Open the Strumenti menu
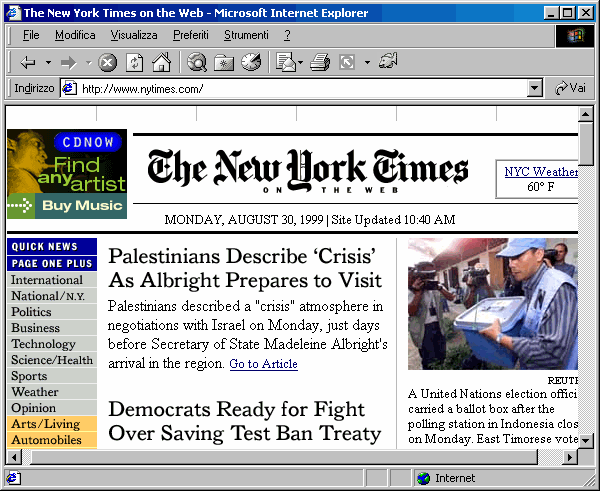This screenshot has width=600, height=491. (x=246, y=35)
